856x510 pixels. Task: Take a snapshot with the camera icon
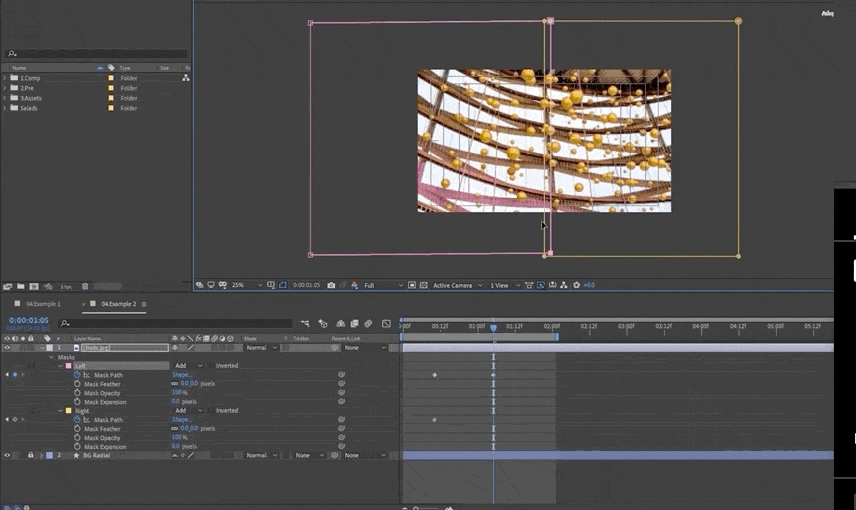coord(331,285)
